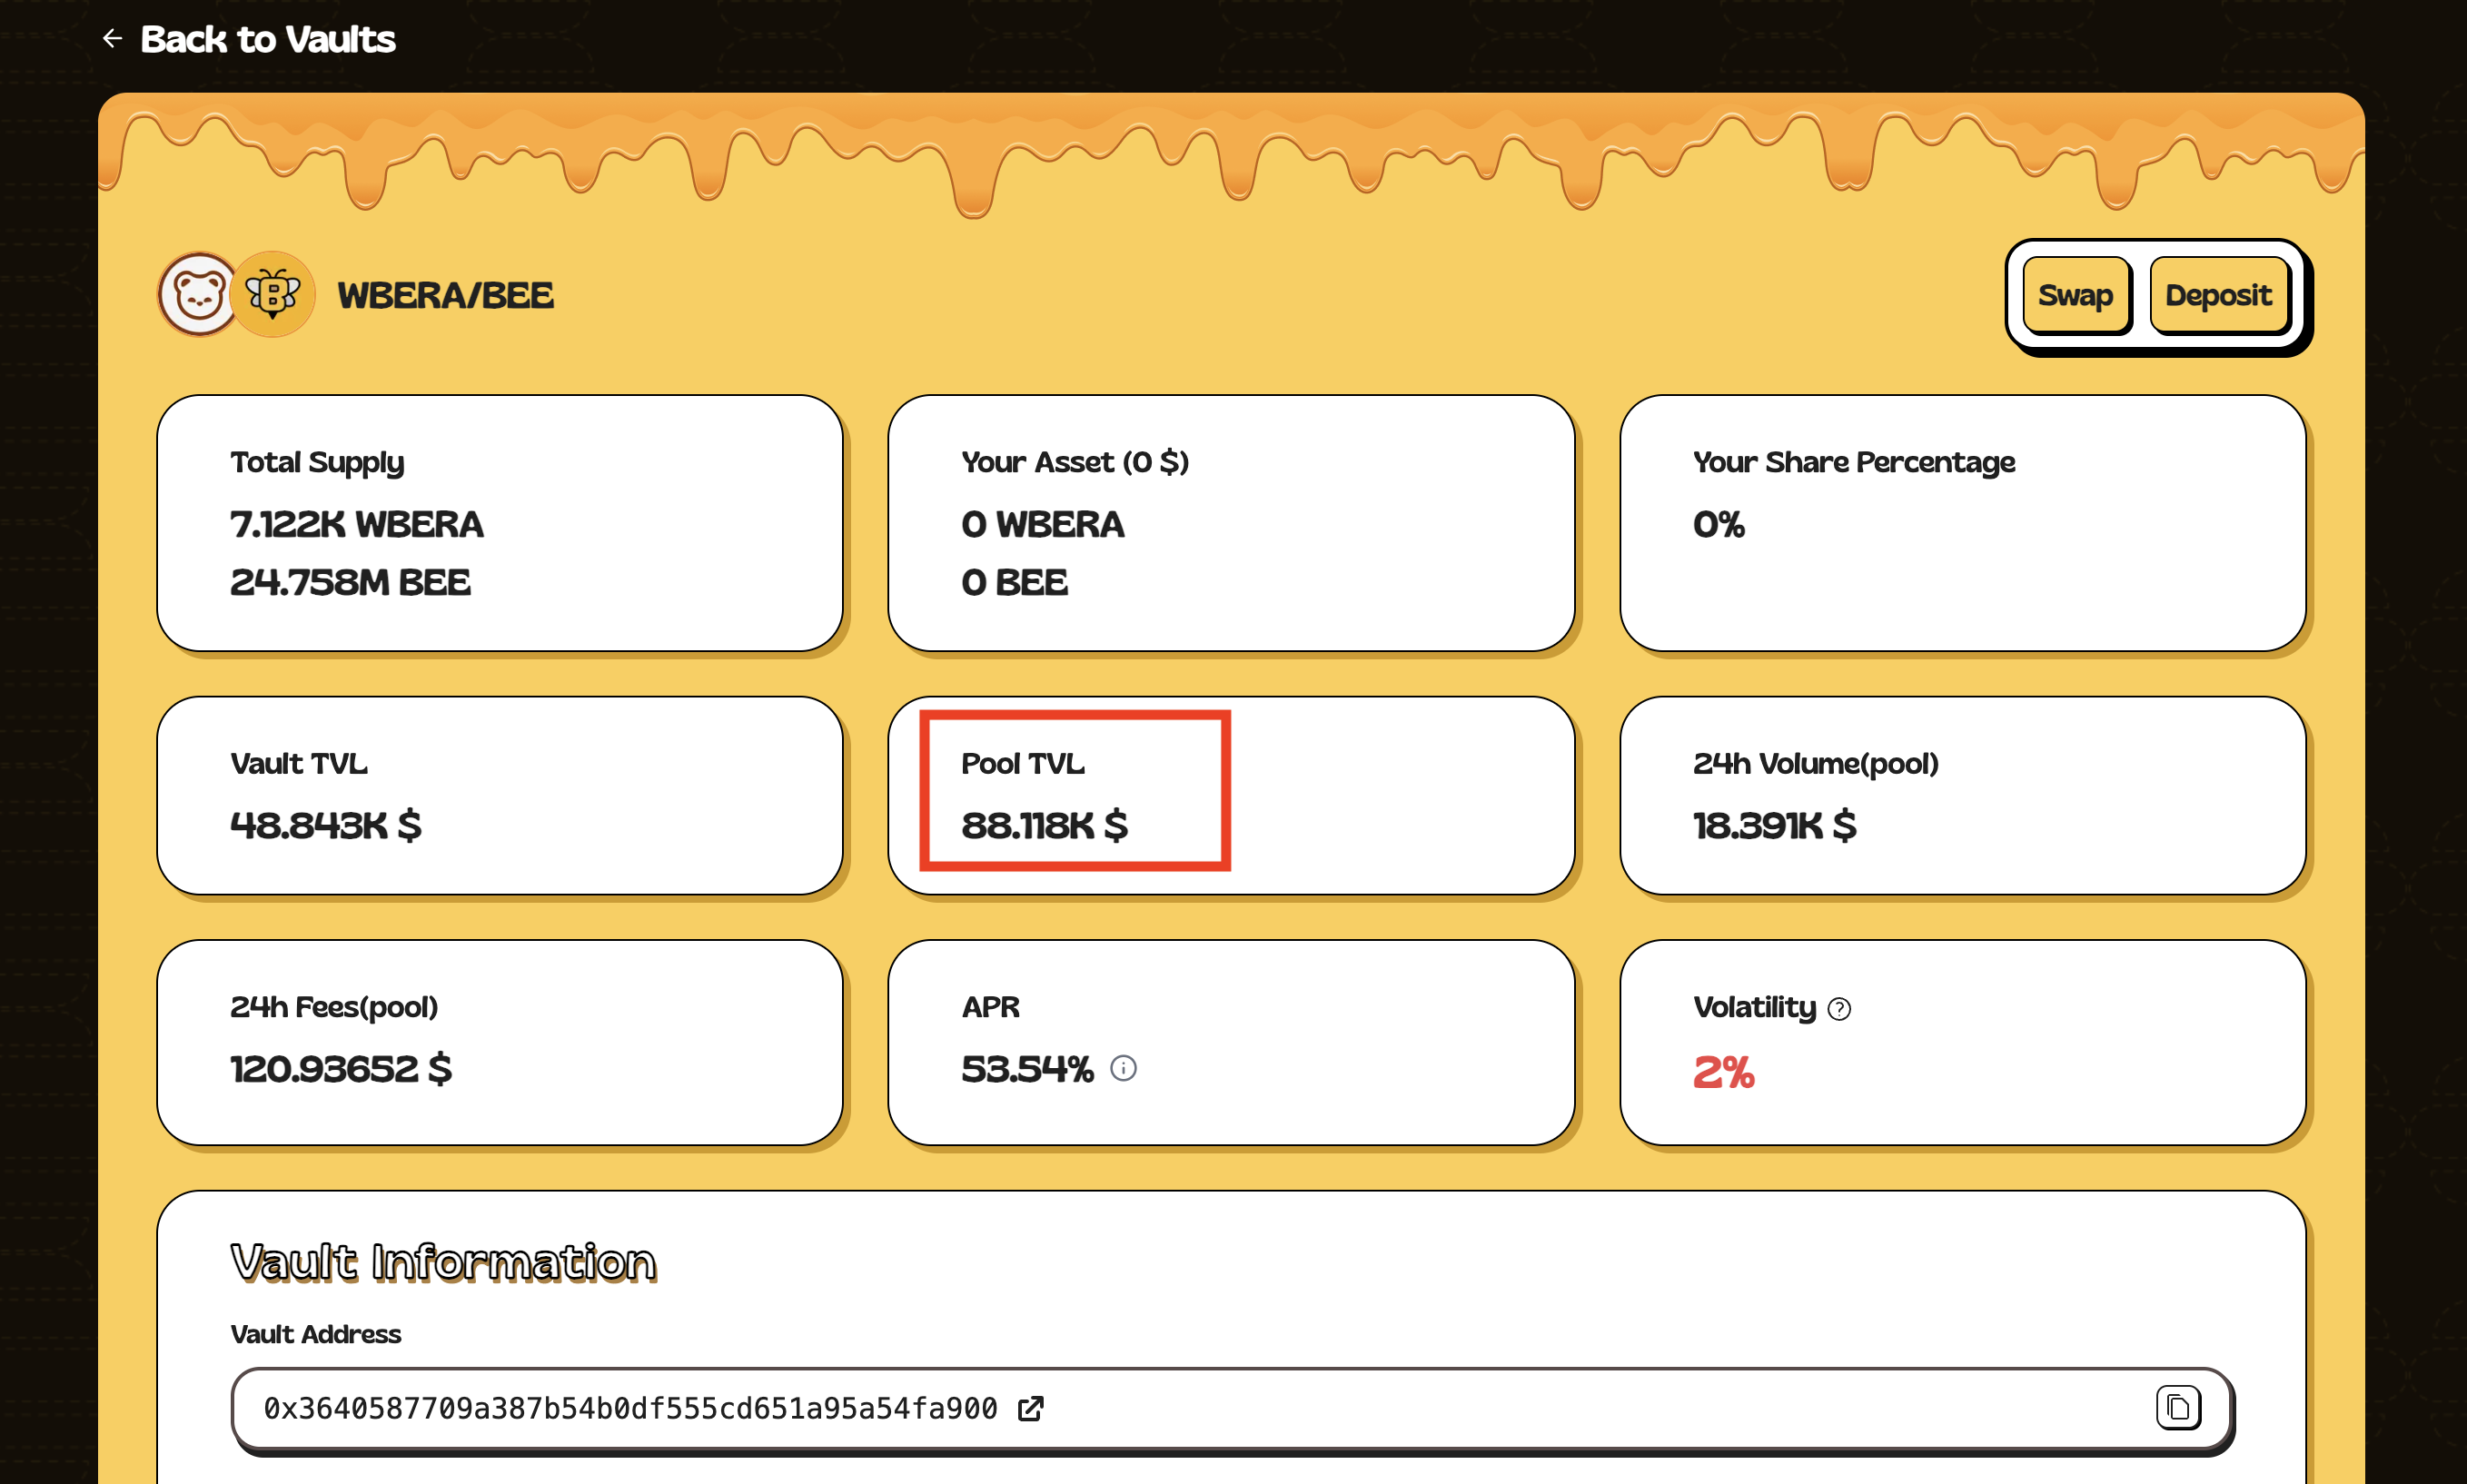This screenshot has height=1484, width=2467.
Task: Select the 0 BEE asset value
Action: 1015,582
